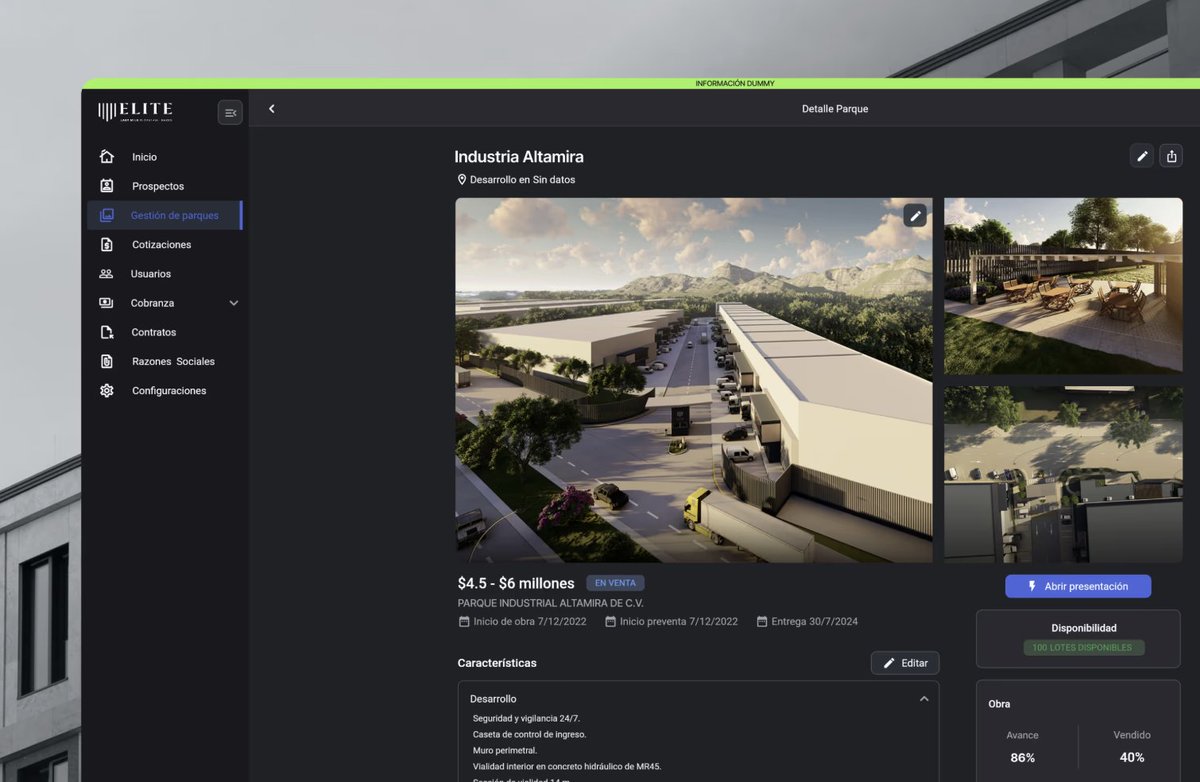
Task: Click the Vendido 40% value
Action: pos(1132,757)
